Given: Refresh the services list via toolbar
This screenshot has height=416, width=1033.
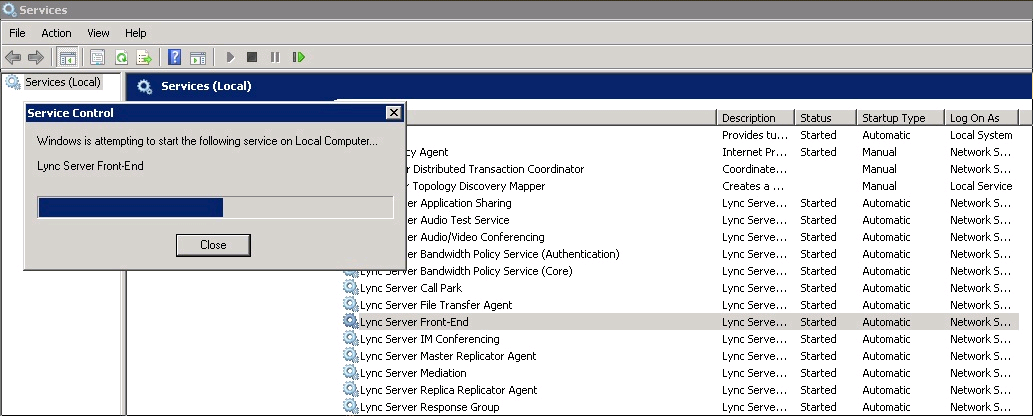Looking at the screenshot, I should coord(121,57).
